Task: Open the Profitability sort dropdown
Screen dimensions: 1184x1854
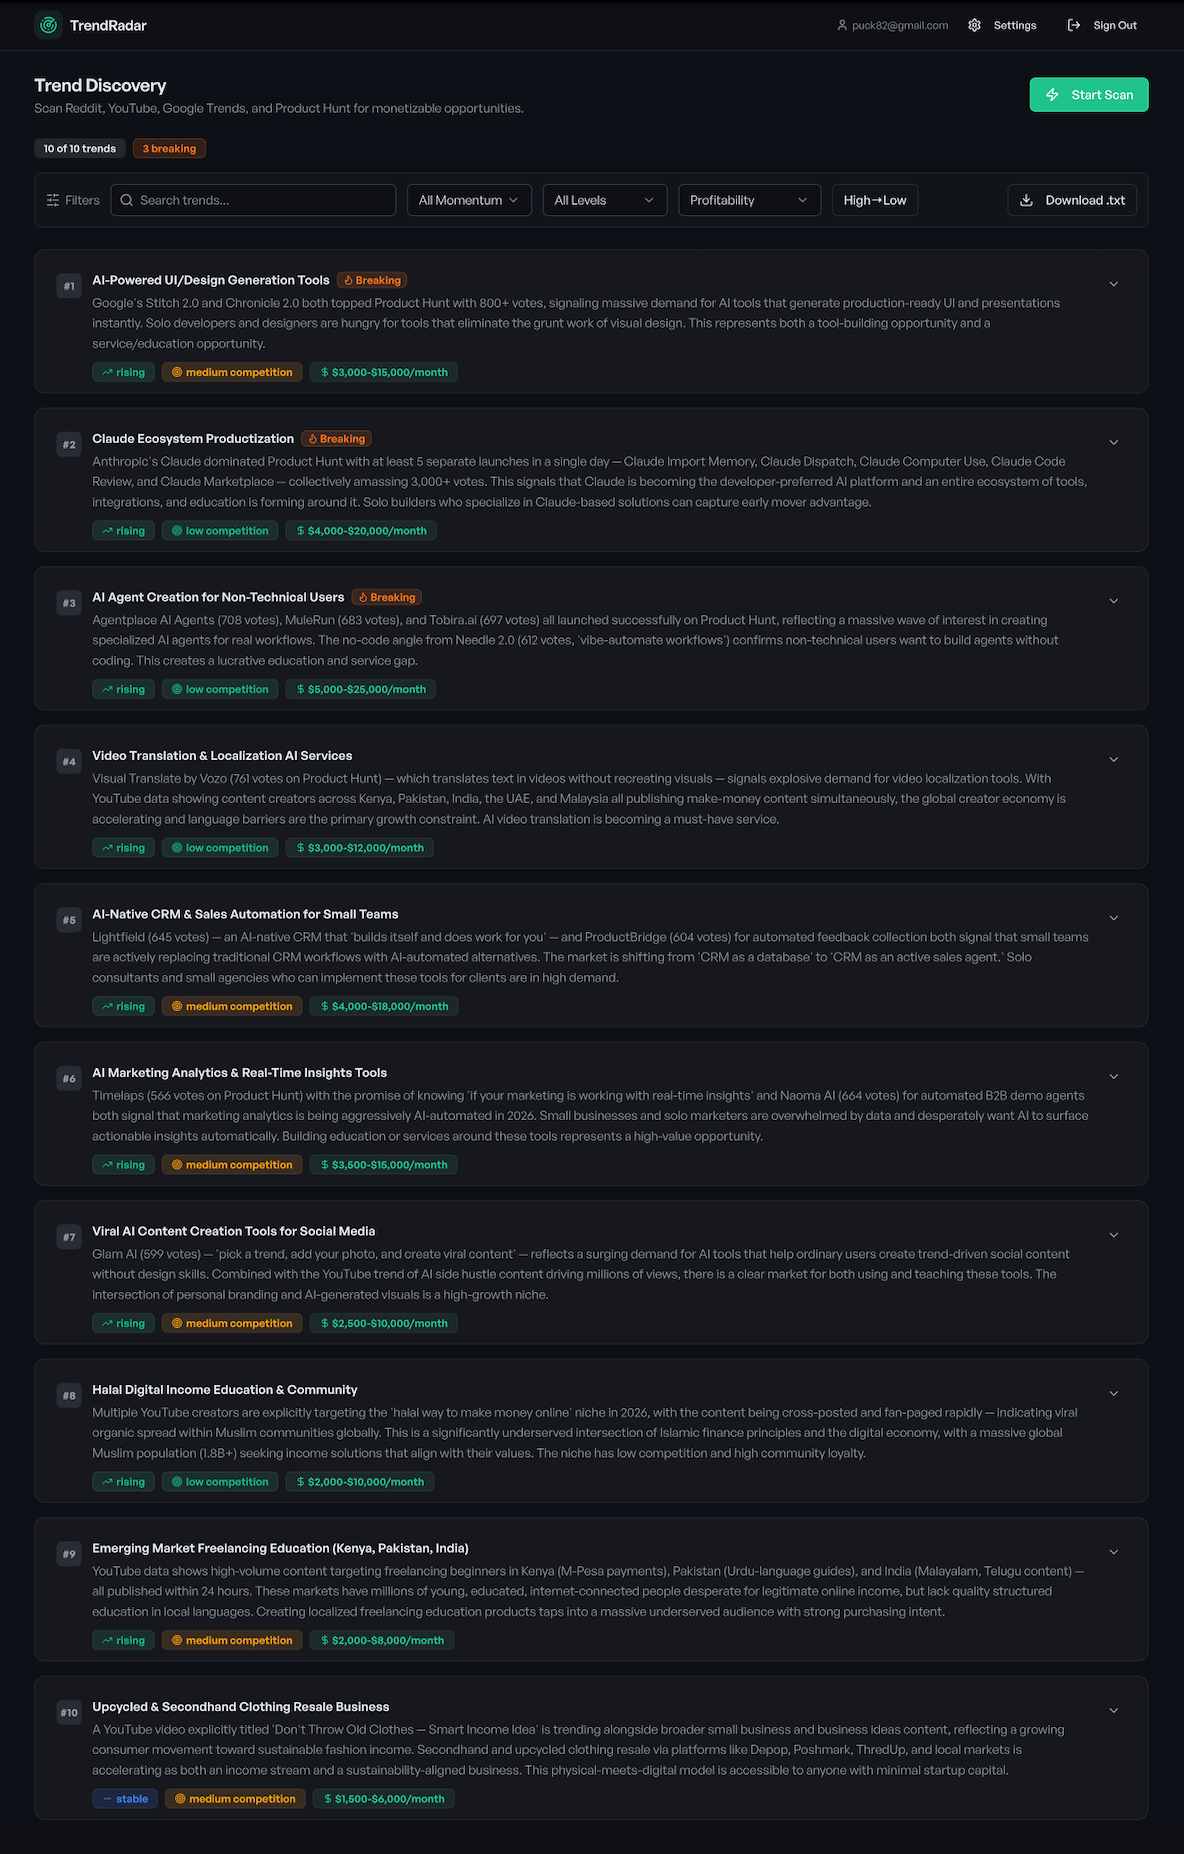Action: [x=749, y=200]
